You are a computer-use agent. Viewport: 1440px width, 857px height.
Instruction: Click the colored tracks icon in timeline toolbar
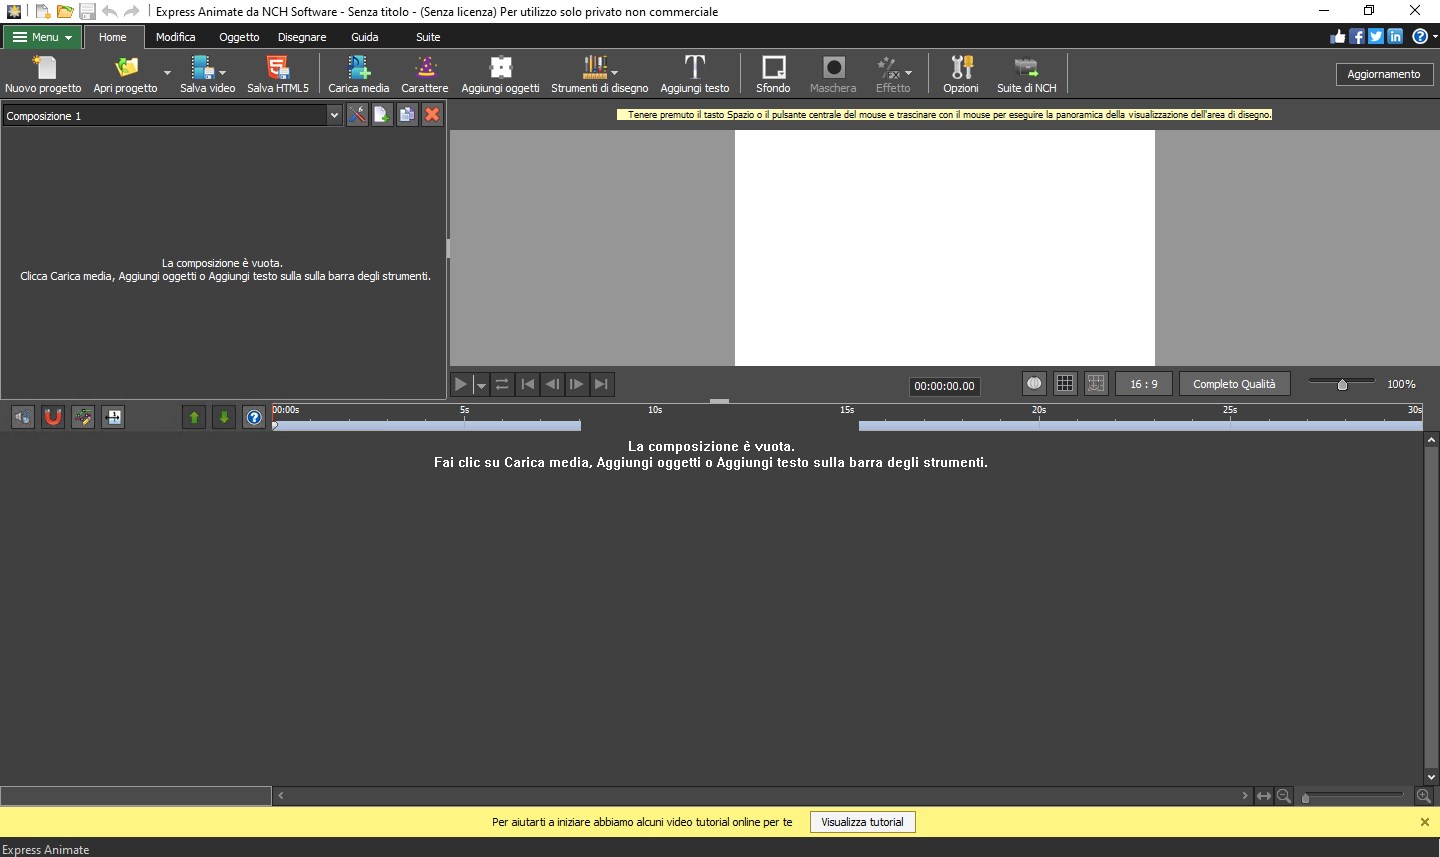point(83,417)
